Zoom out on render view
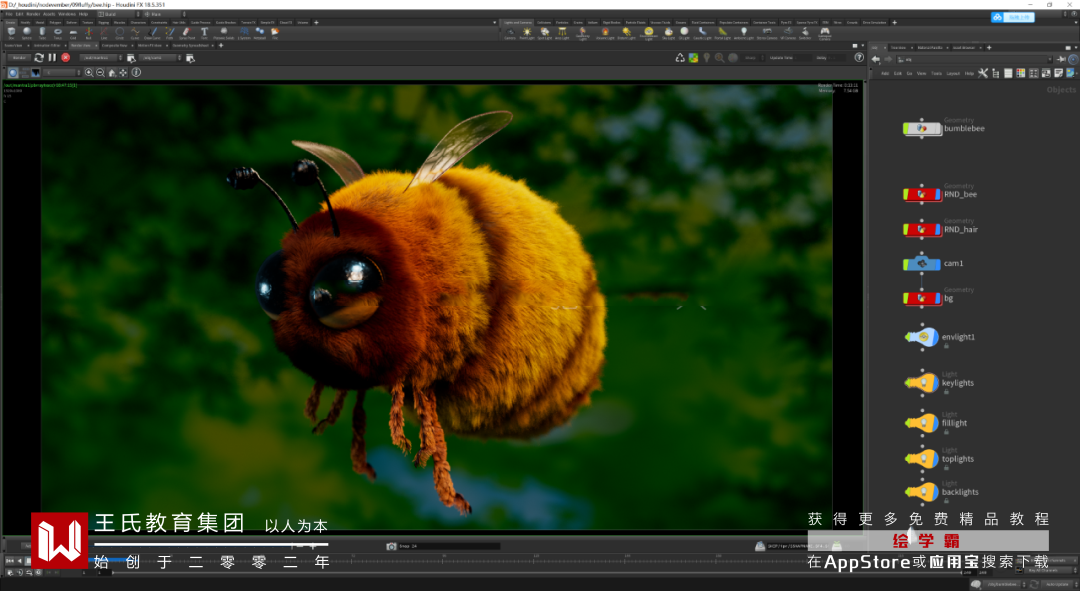The width and height of the screenshot is (1080, 591). (x=101, y=72)
